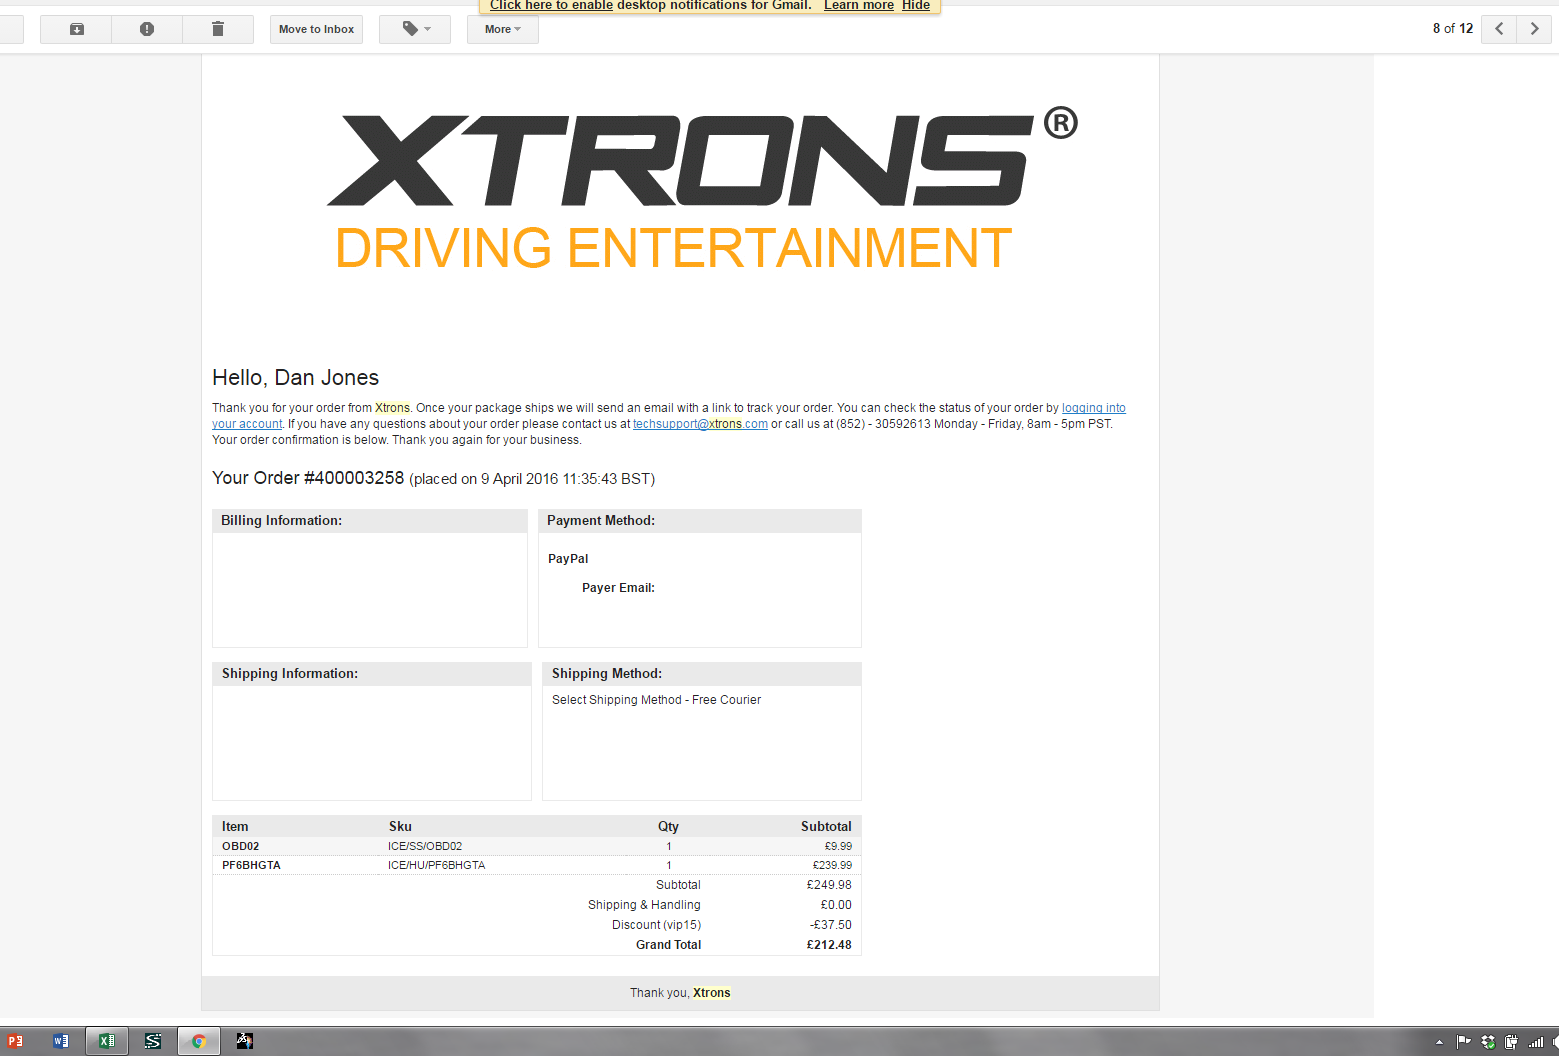1559x1056 pixels.
Task: Show hidden system tray icons
Action: coord(1439,1042)
